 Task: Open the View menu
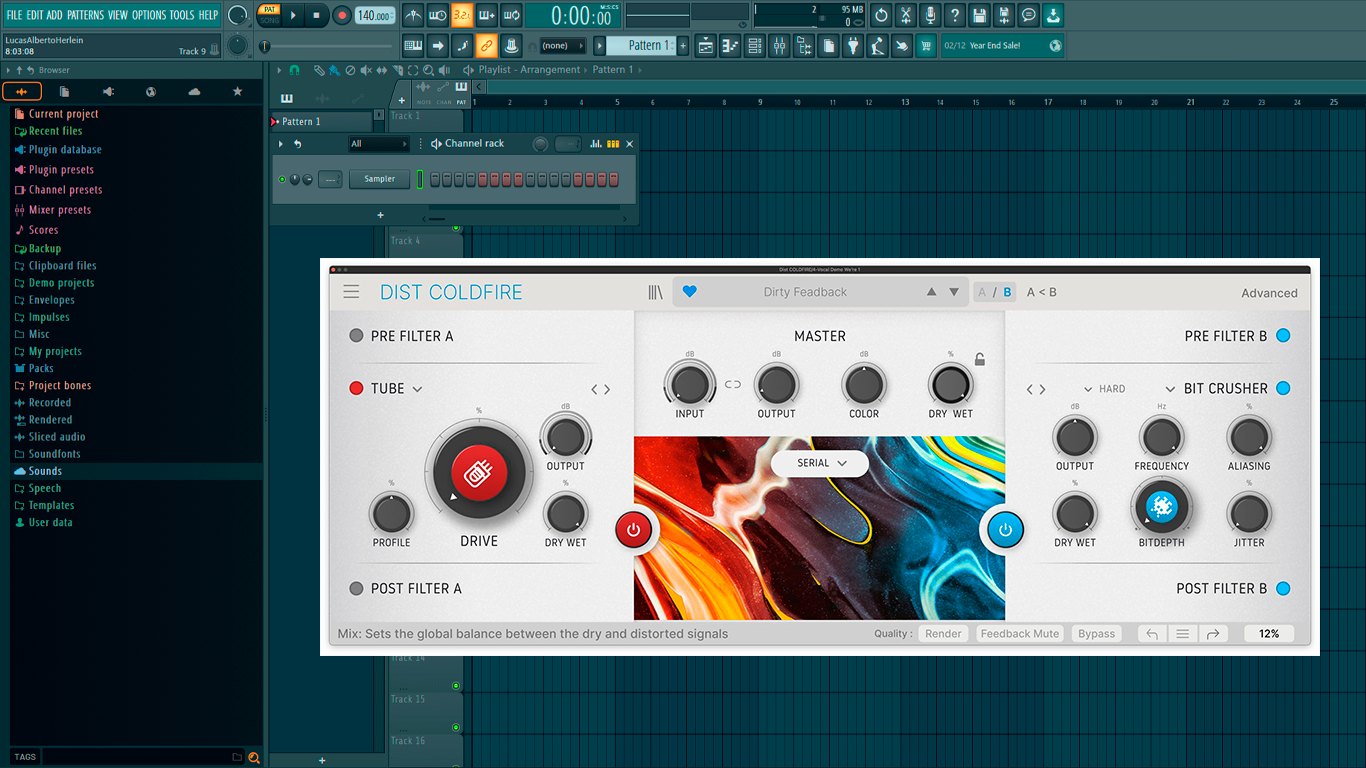click(118, 15)
